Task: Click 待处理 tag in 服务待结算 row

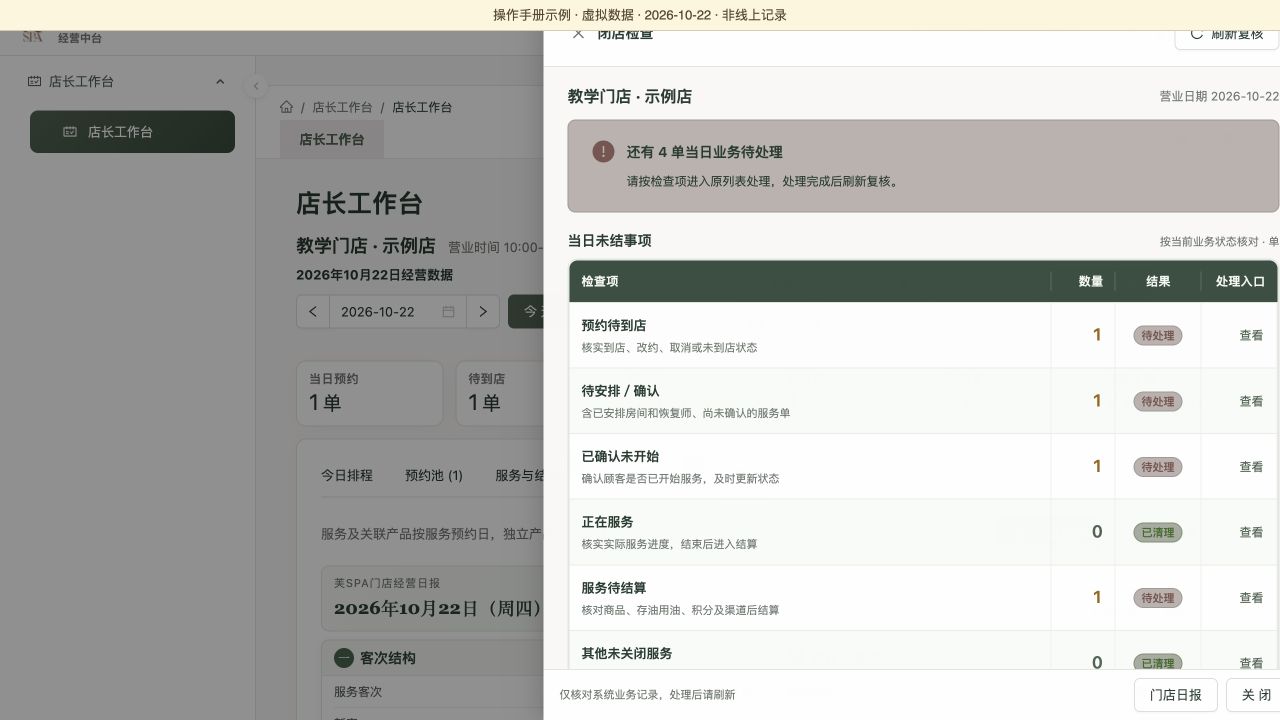Action: tap(1158, 598)
